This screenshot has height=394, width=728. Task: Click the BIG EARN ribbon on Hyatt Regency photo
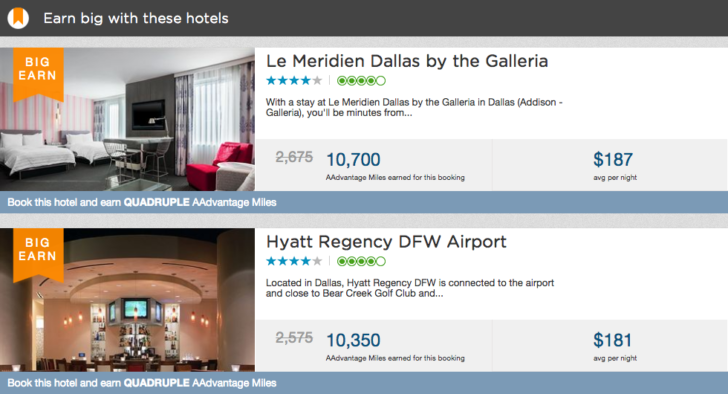coord(38,255)
